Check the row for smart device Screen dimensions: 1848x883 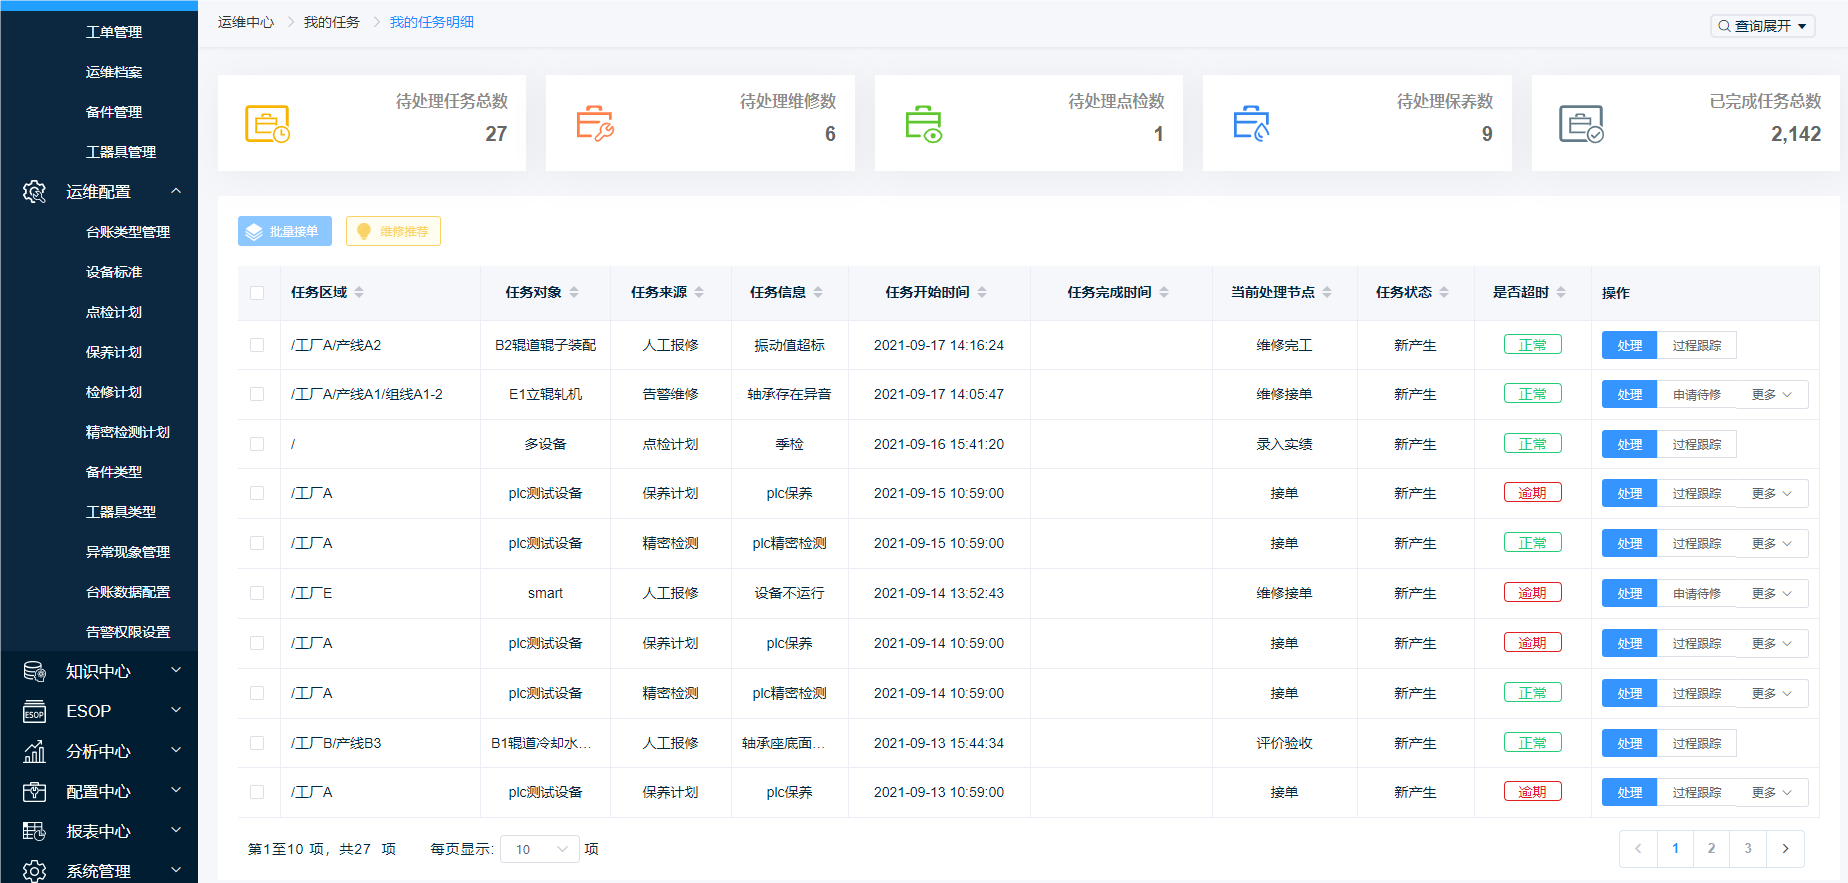click(257, 593)
